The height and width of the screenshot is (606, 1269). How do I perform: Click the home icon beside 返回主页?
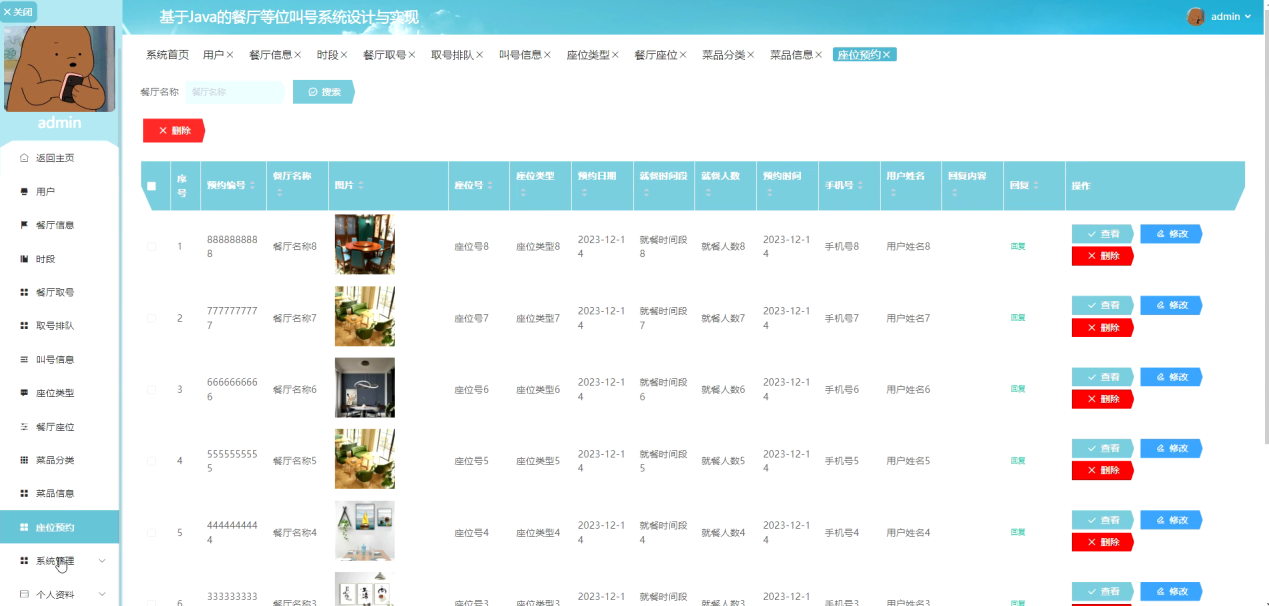coord(24,158)
